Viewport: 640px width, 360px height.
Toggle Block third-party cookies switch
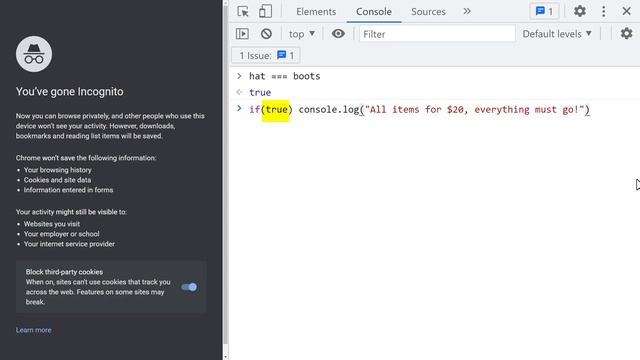(x=189, y=287)
